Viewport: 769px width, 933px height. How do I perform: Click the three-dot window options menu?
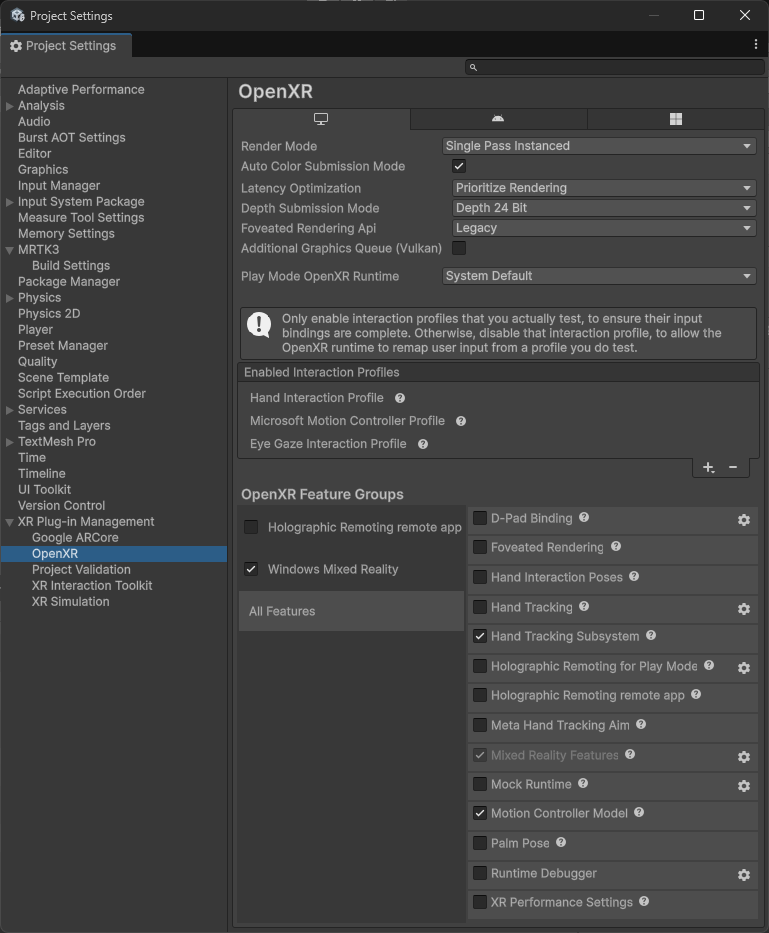click(x=755, y=45)
